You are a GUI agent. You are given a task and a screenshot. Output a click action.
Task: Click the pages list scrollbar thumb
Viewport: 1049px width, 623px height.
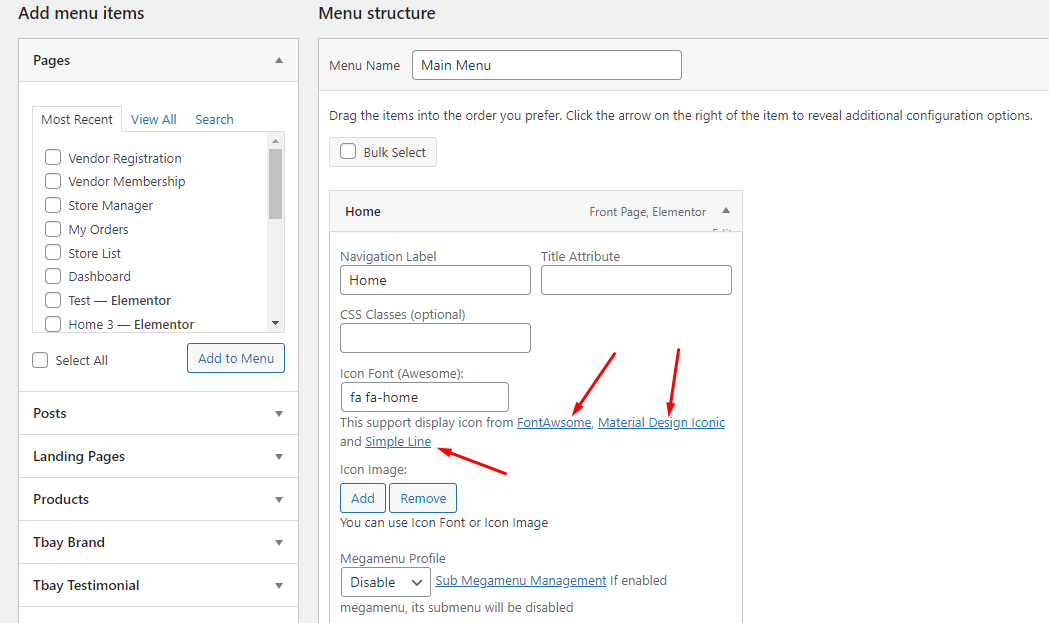275,184
